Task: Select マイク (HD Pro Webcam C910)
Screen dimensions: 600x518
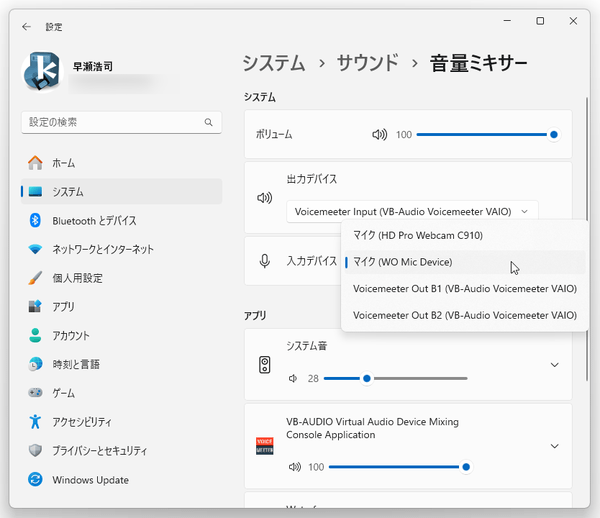Action: pos(465,236)
